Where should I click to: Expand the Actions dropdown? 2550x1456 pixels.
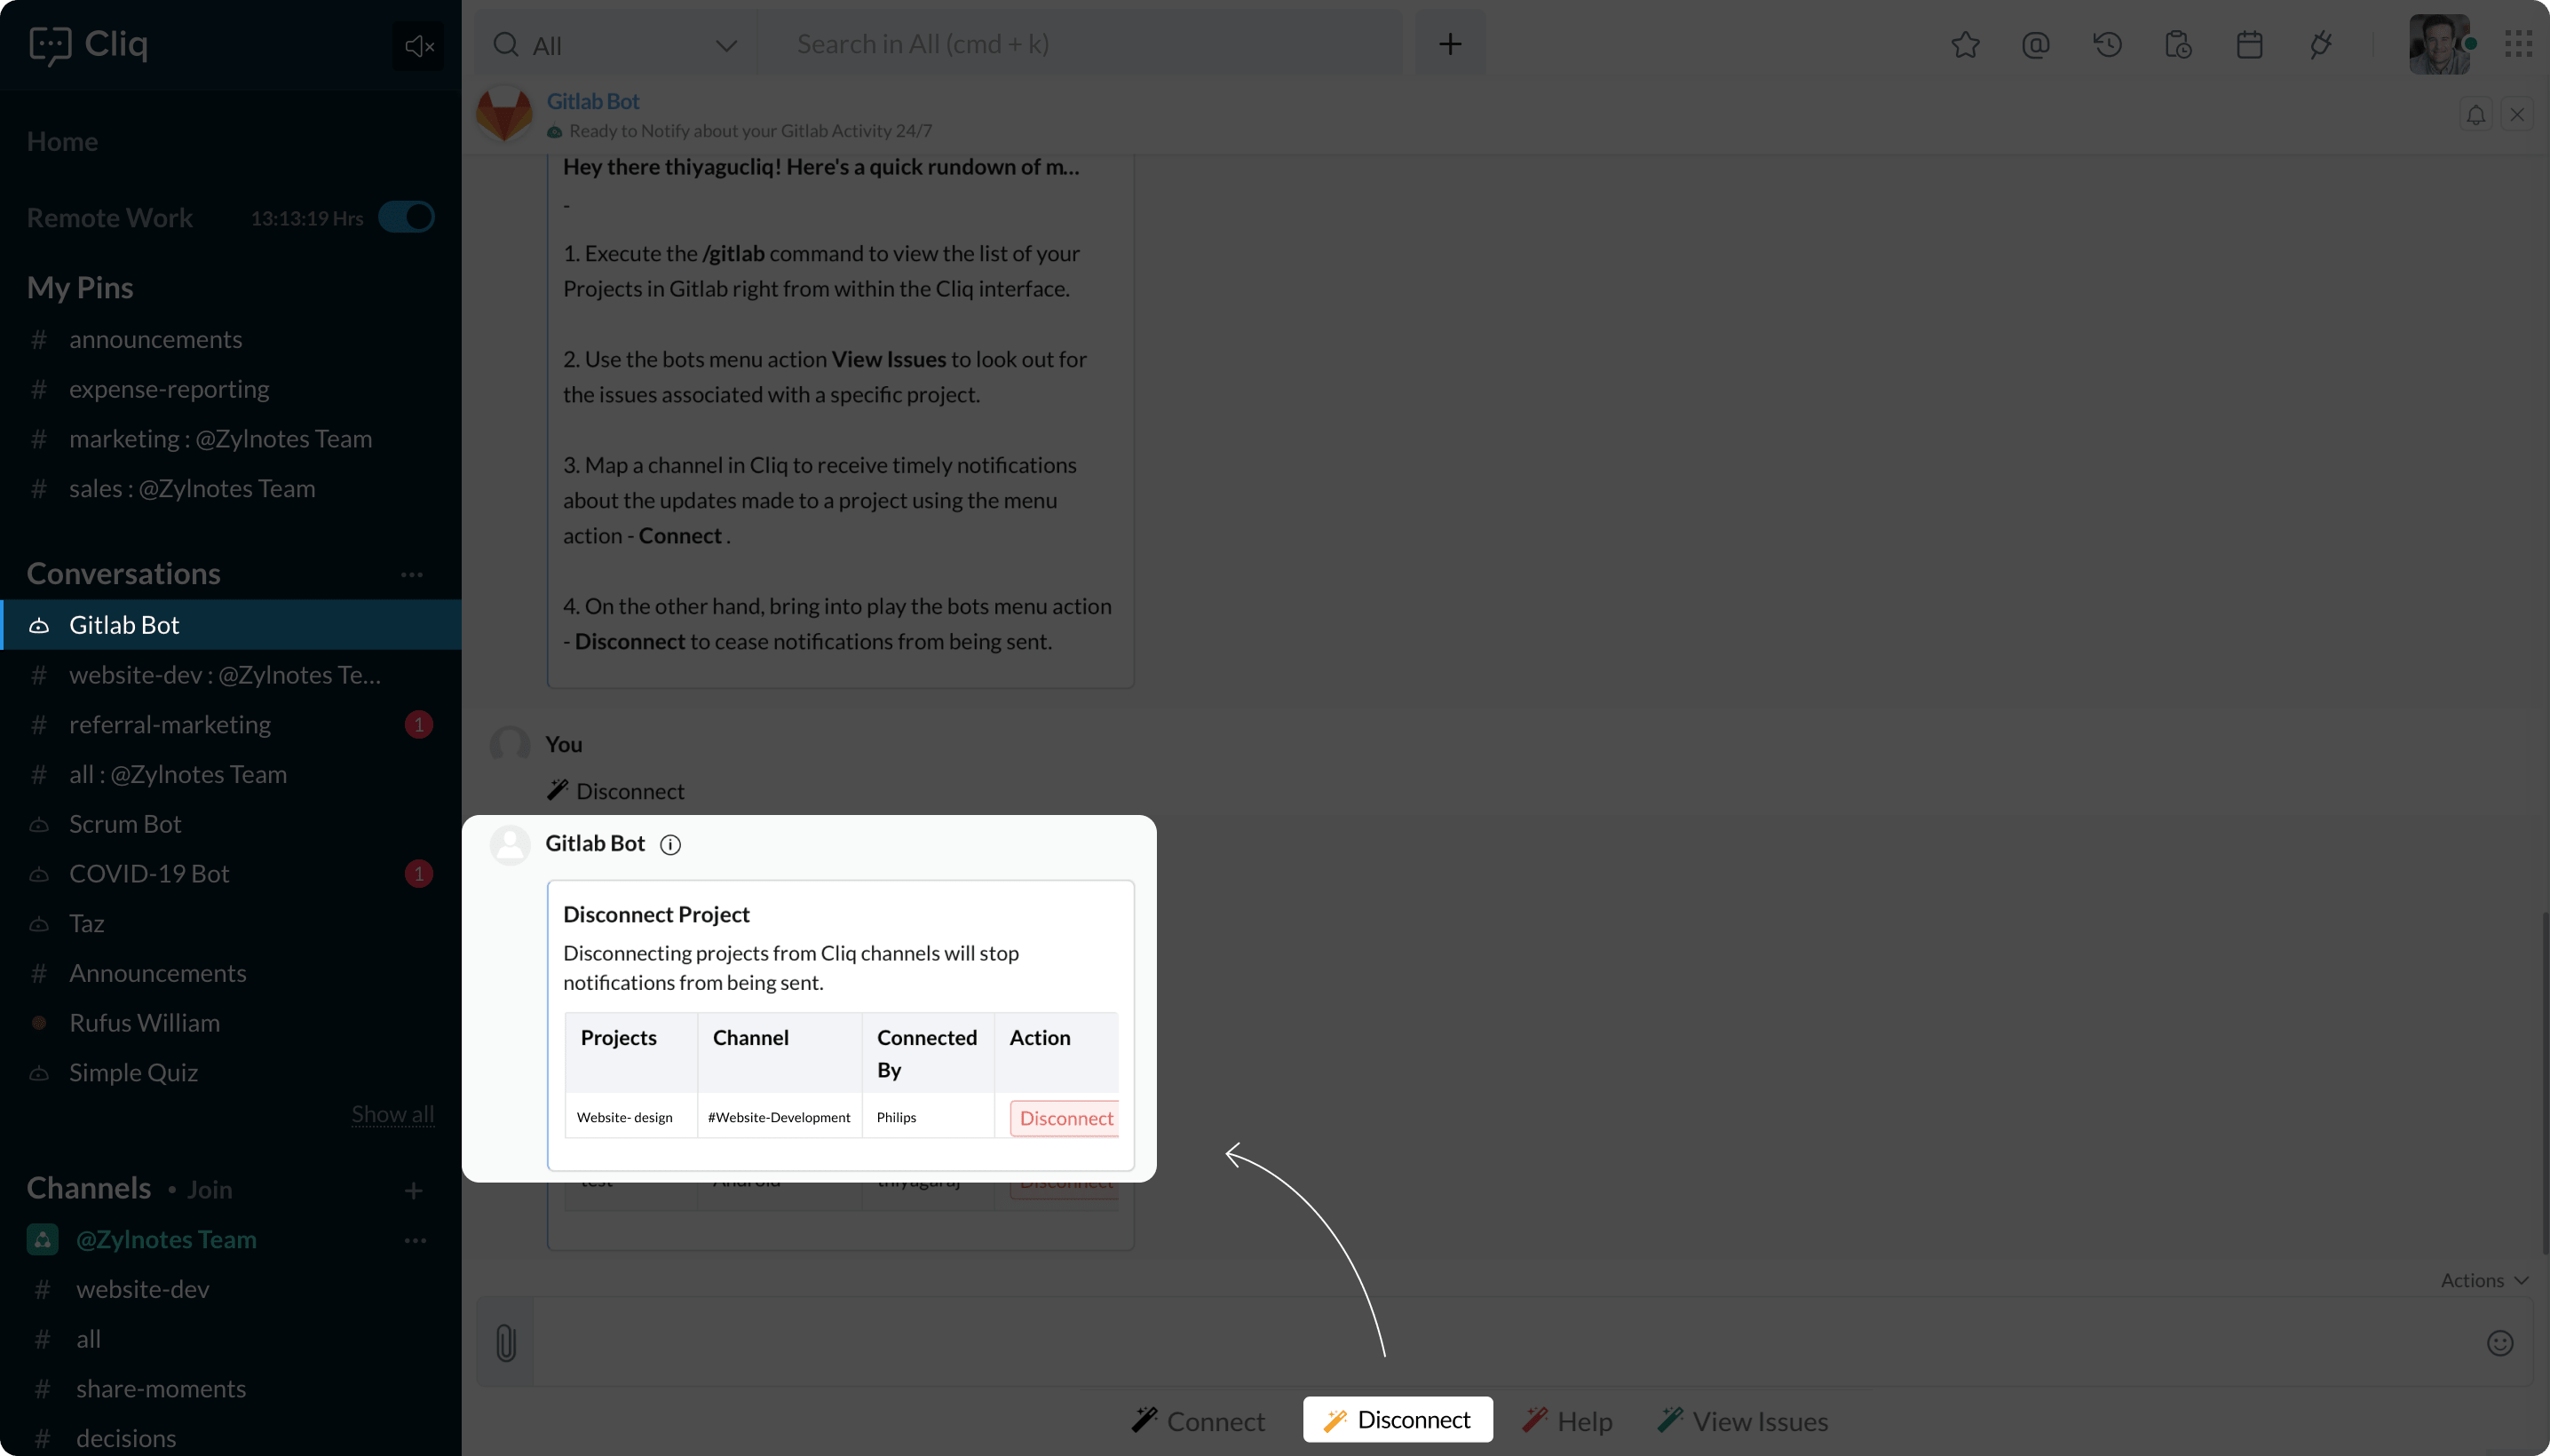pyautogui.click(x=2484, y=1280)
